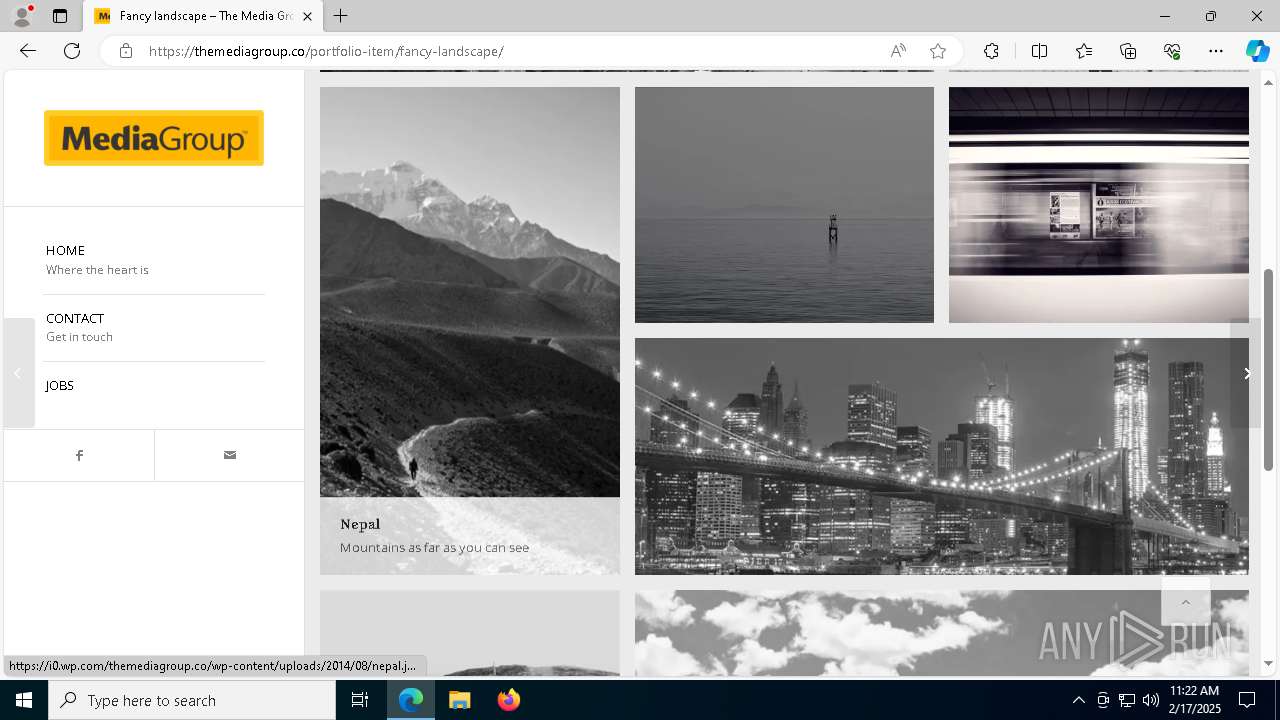Image resolution: width=1280 pixels, height=720 pixels.
Task: Open Task View
Action: (x=360, y=700)
